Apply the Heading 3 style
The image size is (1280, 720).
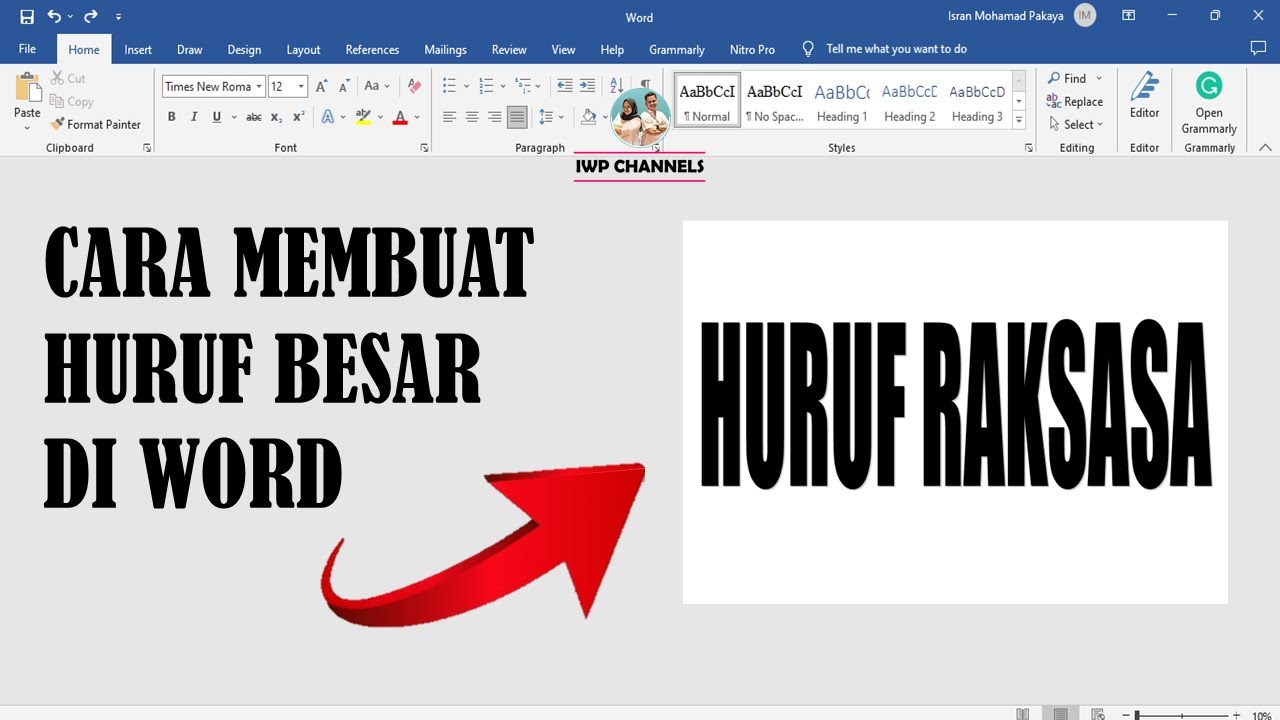pos(977,100)
